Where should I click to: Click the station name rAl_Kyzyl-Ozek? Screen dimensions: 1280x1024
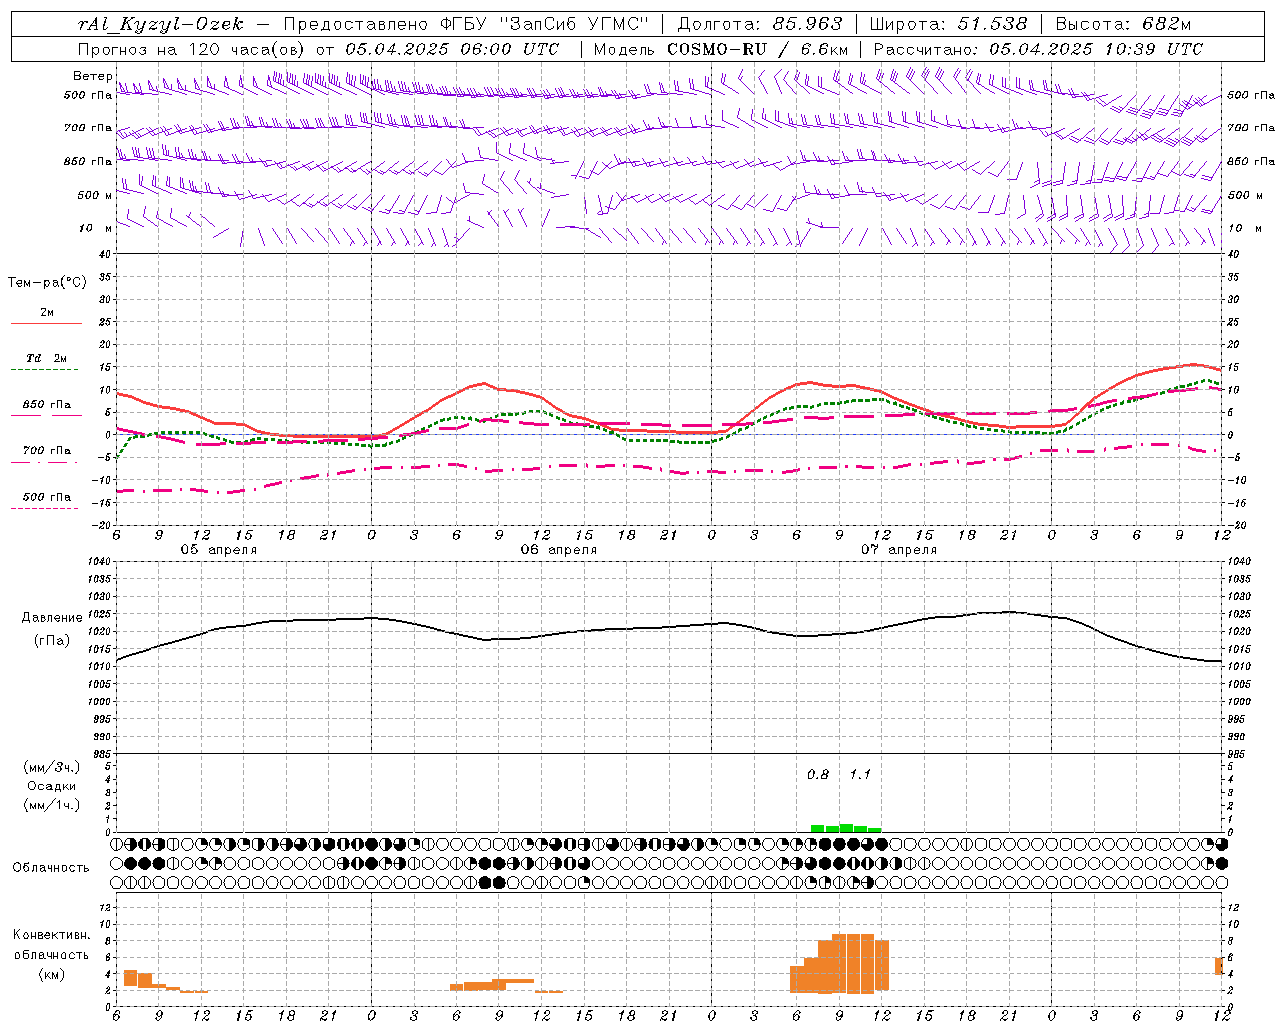click(160, 25)
